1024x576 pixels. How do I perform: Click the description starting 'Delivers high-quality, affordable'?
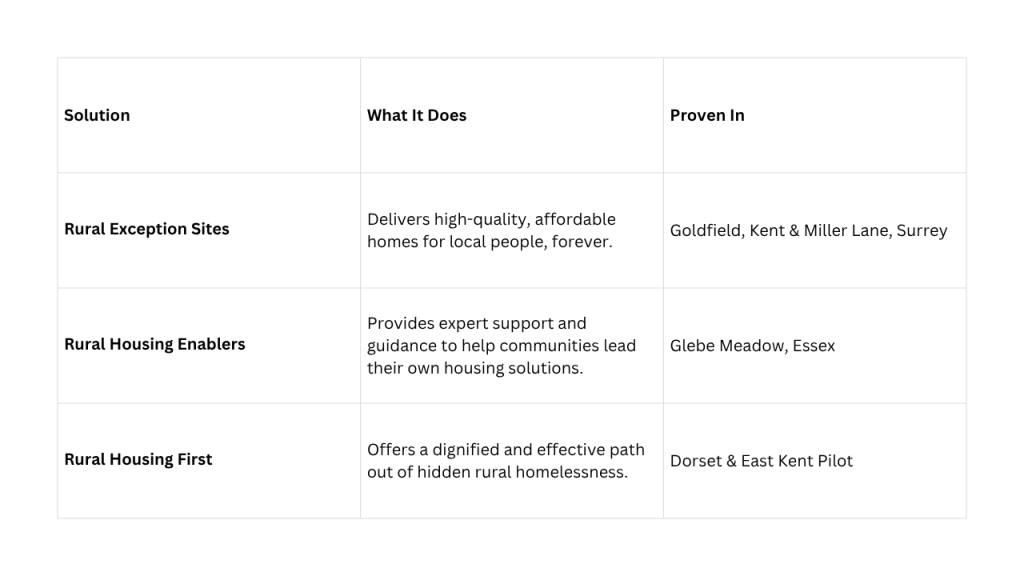(x=491, y=230)
